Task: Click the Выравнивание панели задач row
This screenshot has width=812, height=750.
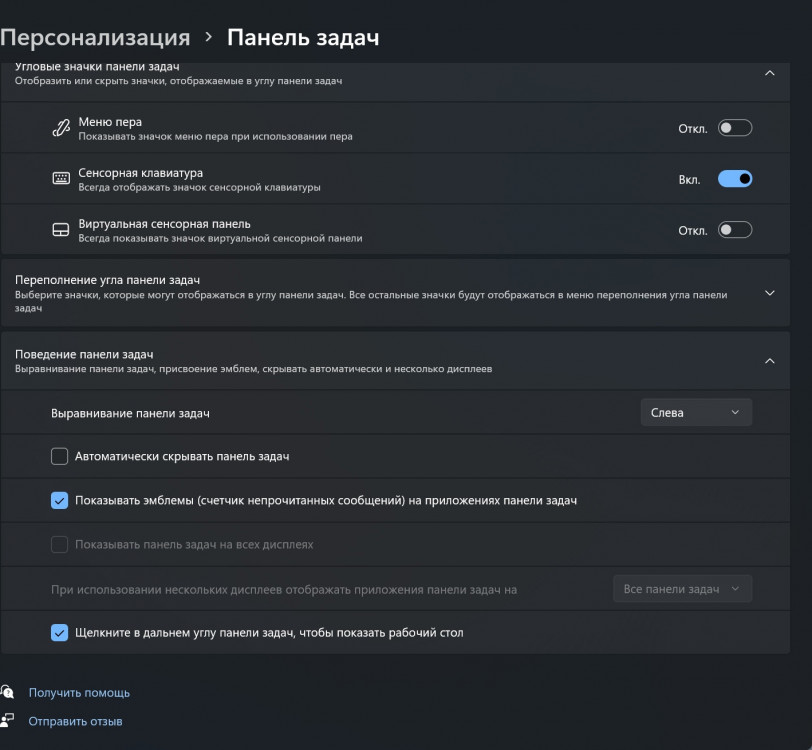Action: [x=300, y=413]
